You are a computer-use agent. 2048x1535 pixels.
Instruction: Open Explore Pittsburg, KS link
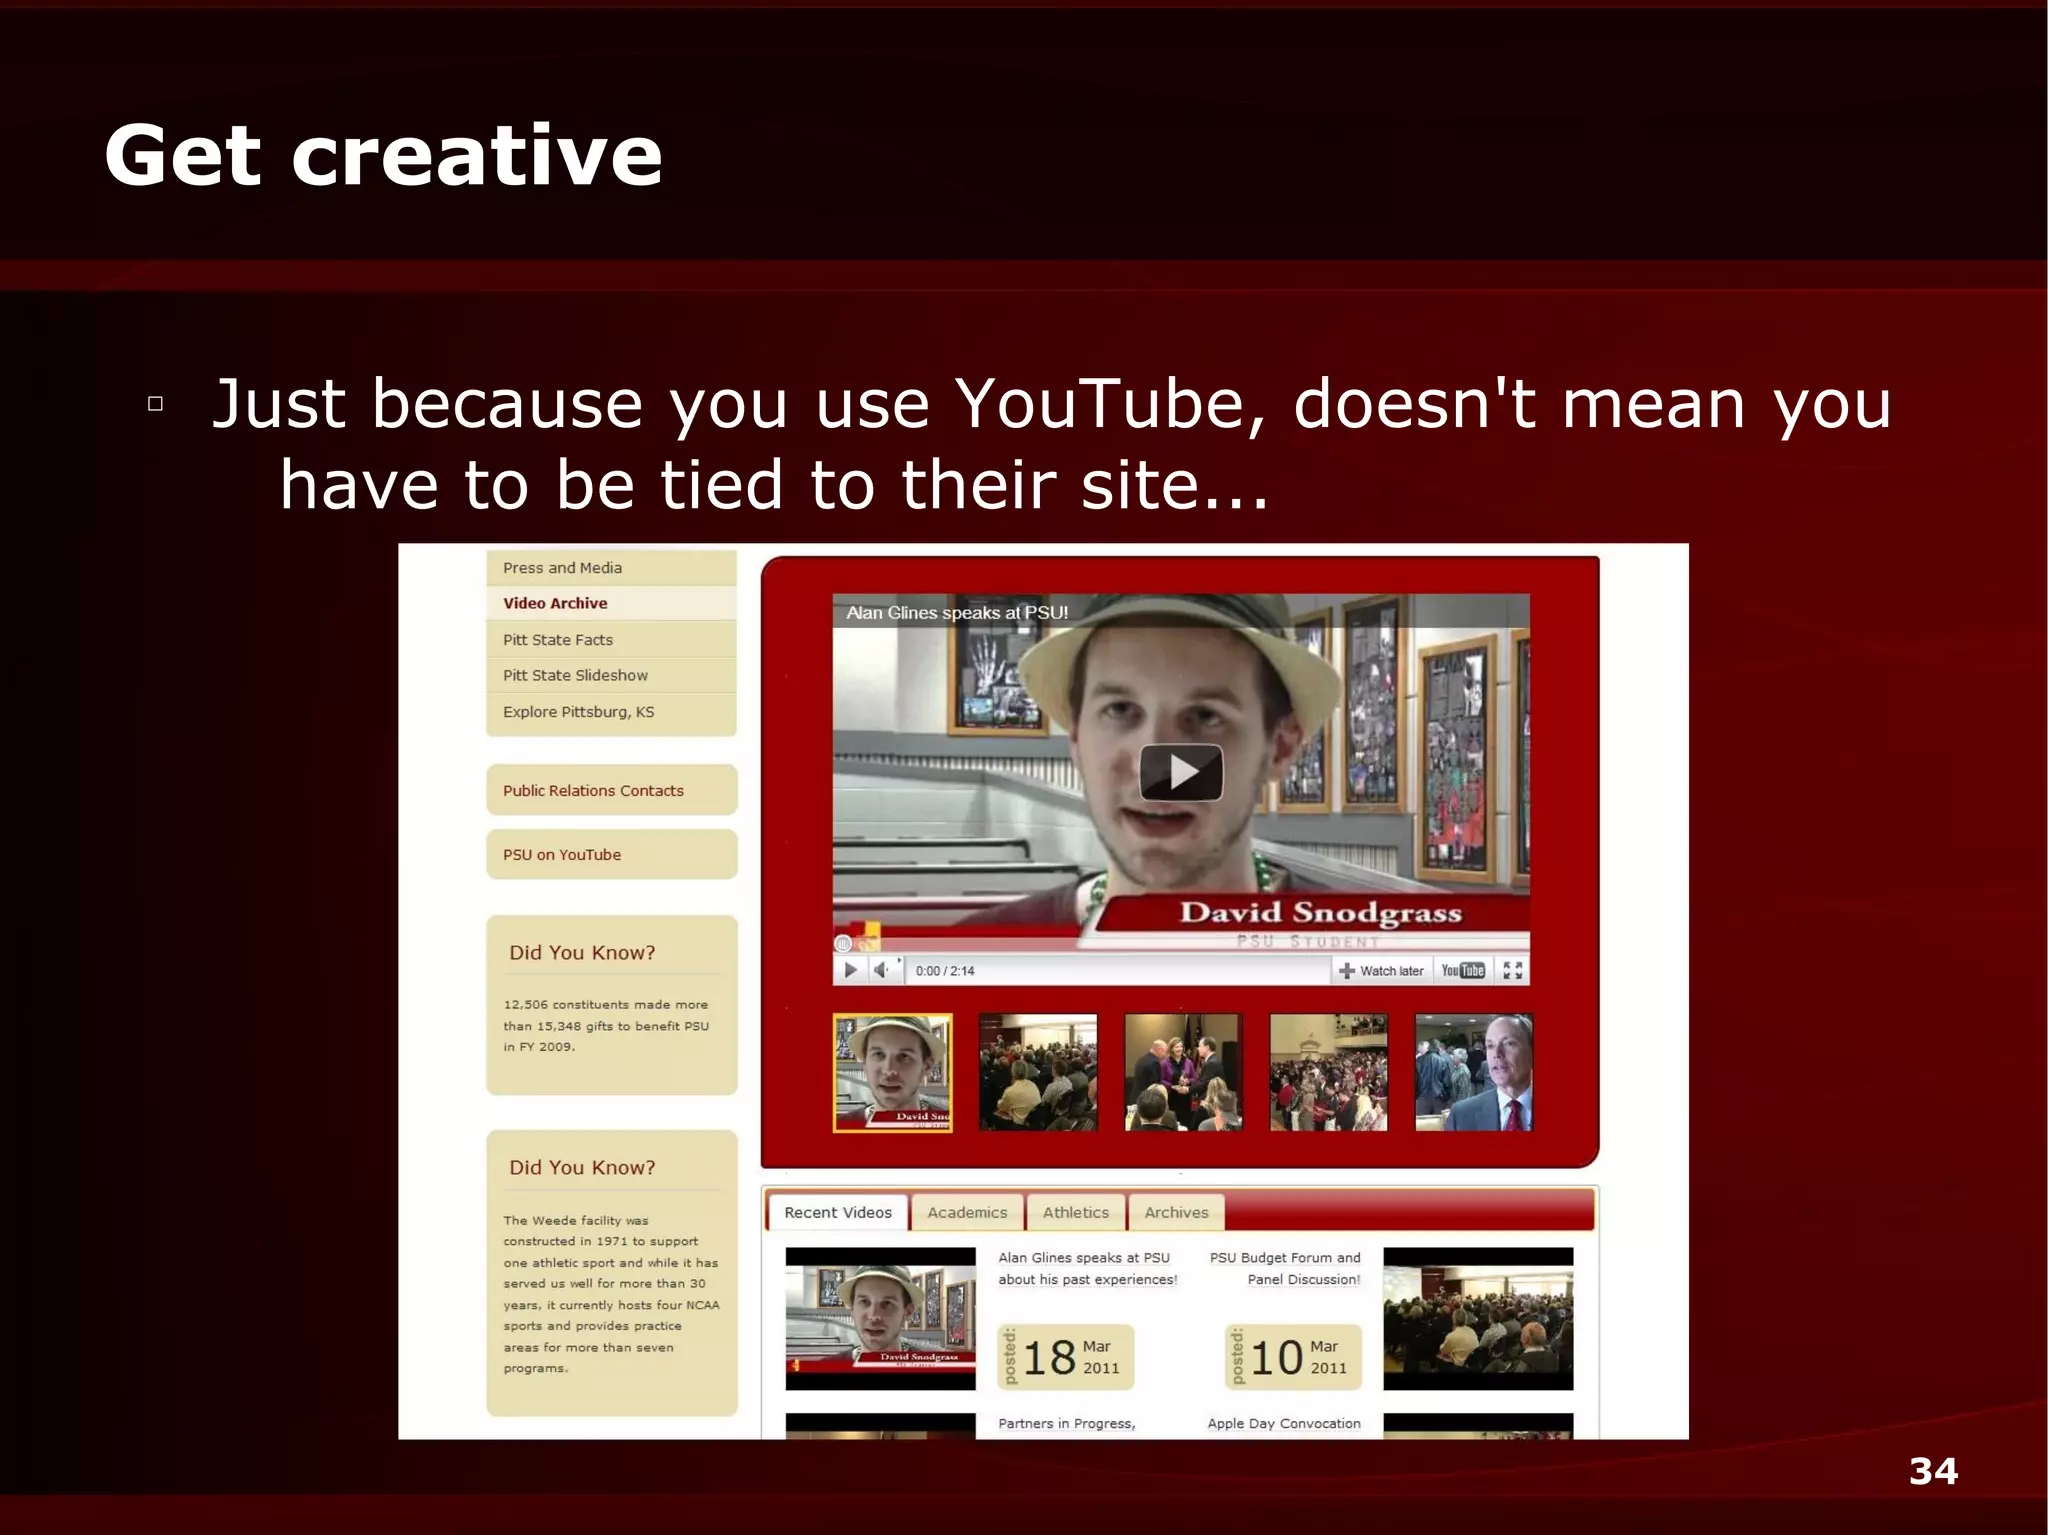coord(612,712)
